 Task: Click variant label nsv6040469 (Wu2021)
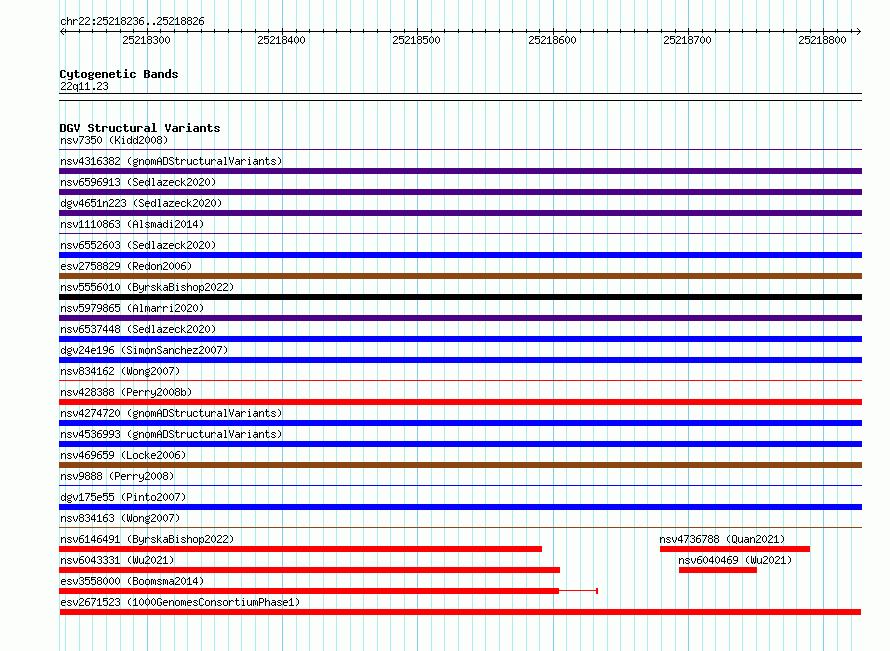[x=735, y=560]
